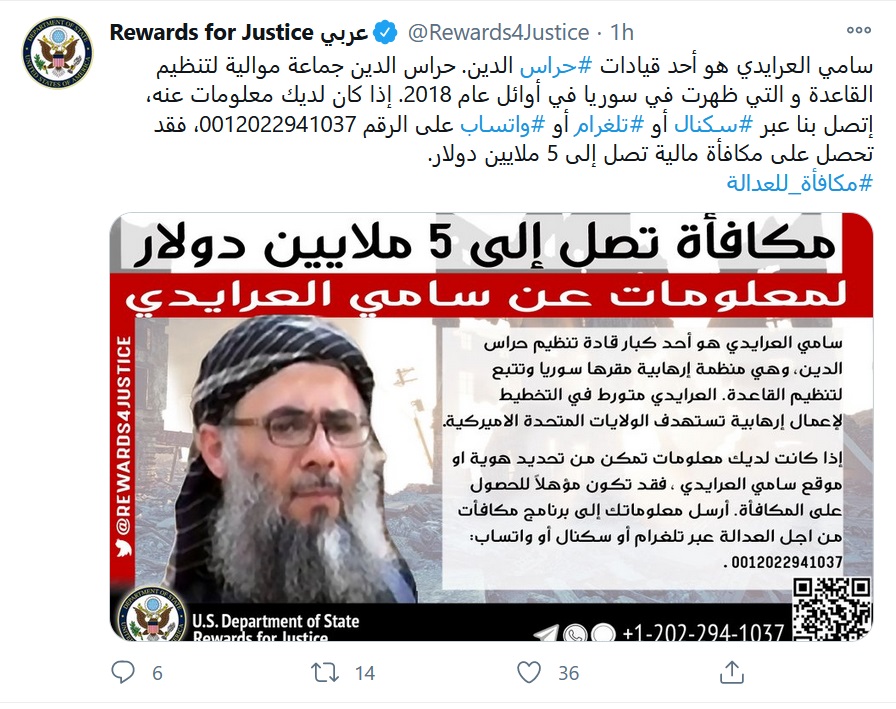Screen dimensions: 896x709
Task: Open the share tweet icon
Action: [x=731, y=672]
